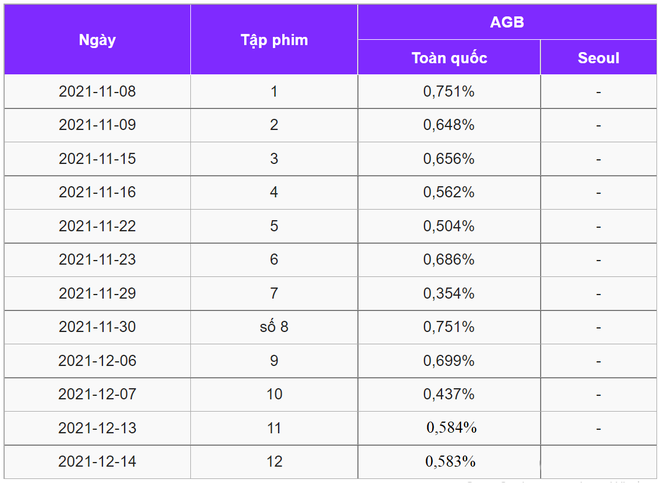The image size is (660, 486).
Task: Click the Tập phim column header
Action: tap(274, 40)
